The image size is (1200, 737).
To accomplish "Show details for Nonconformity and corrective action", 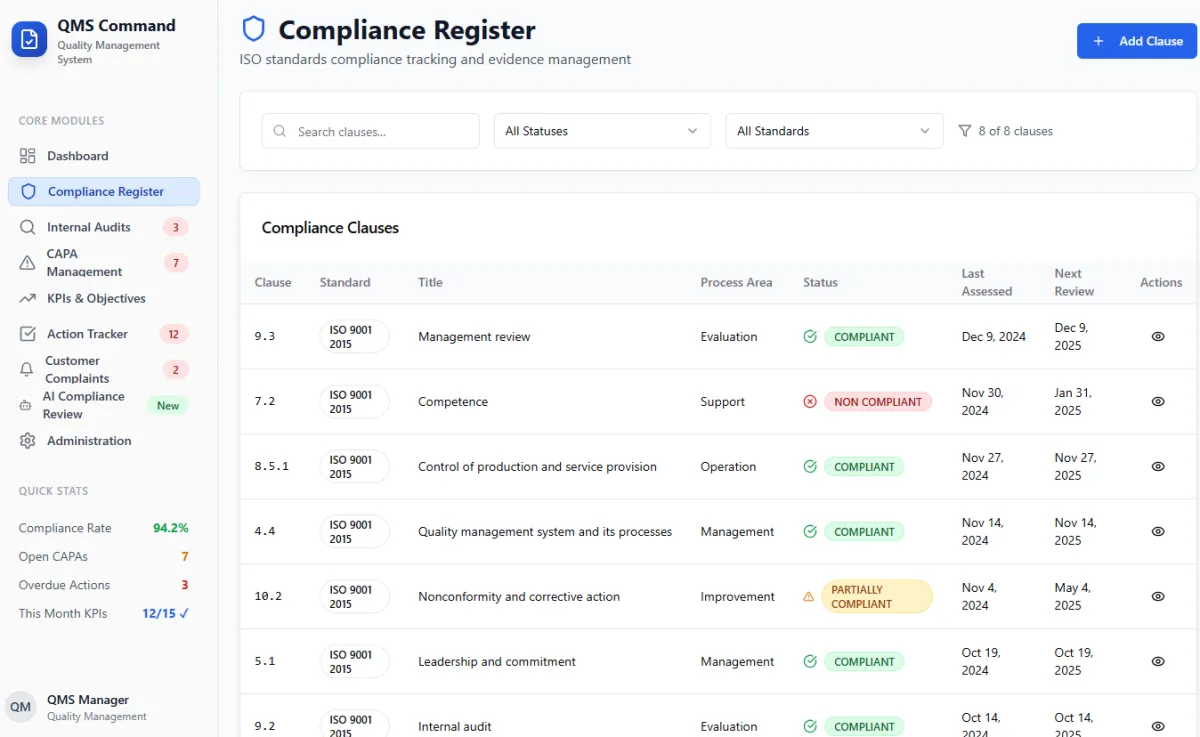I will (1158, 597).
